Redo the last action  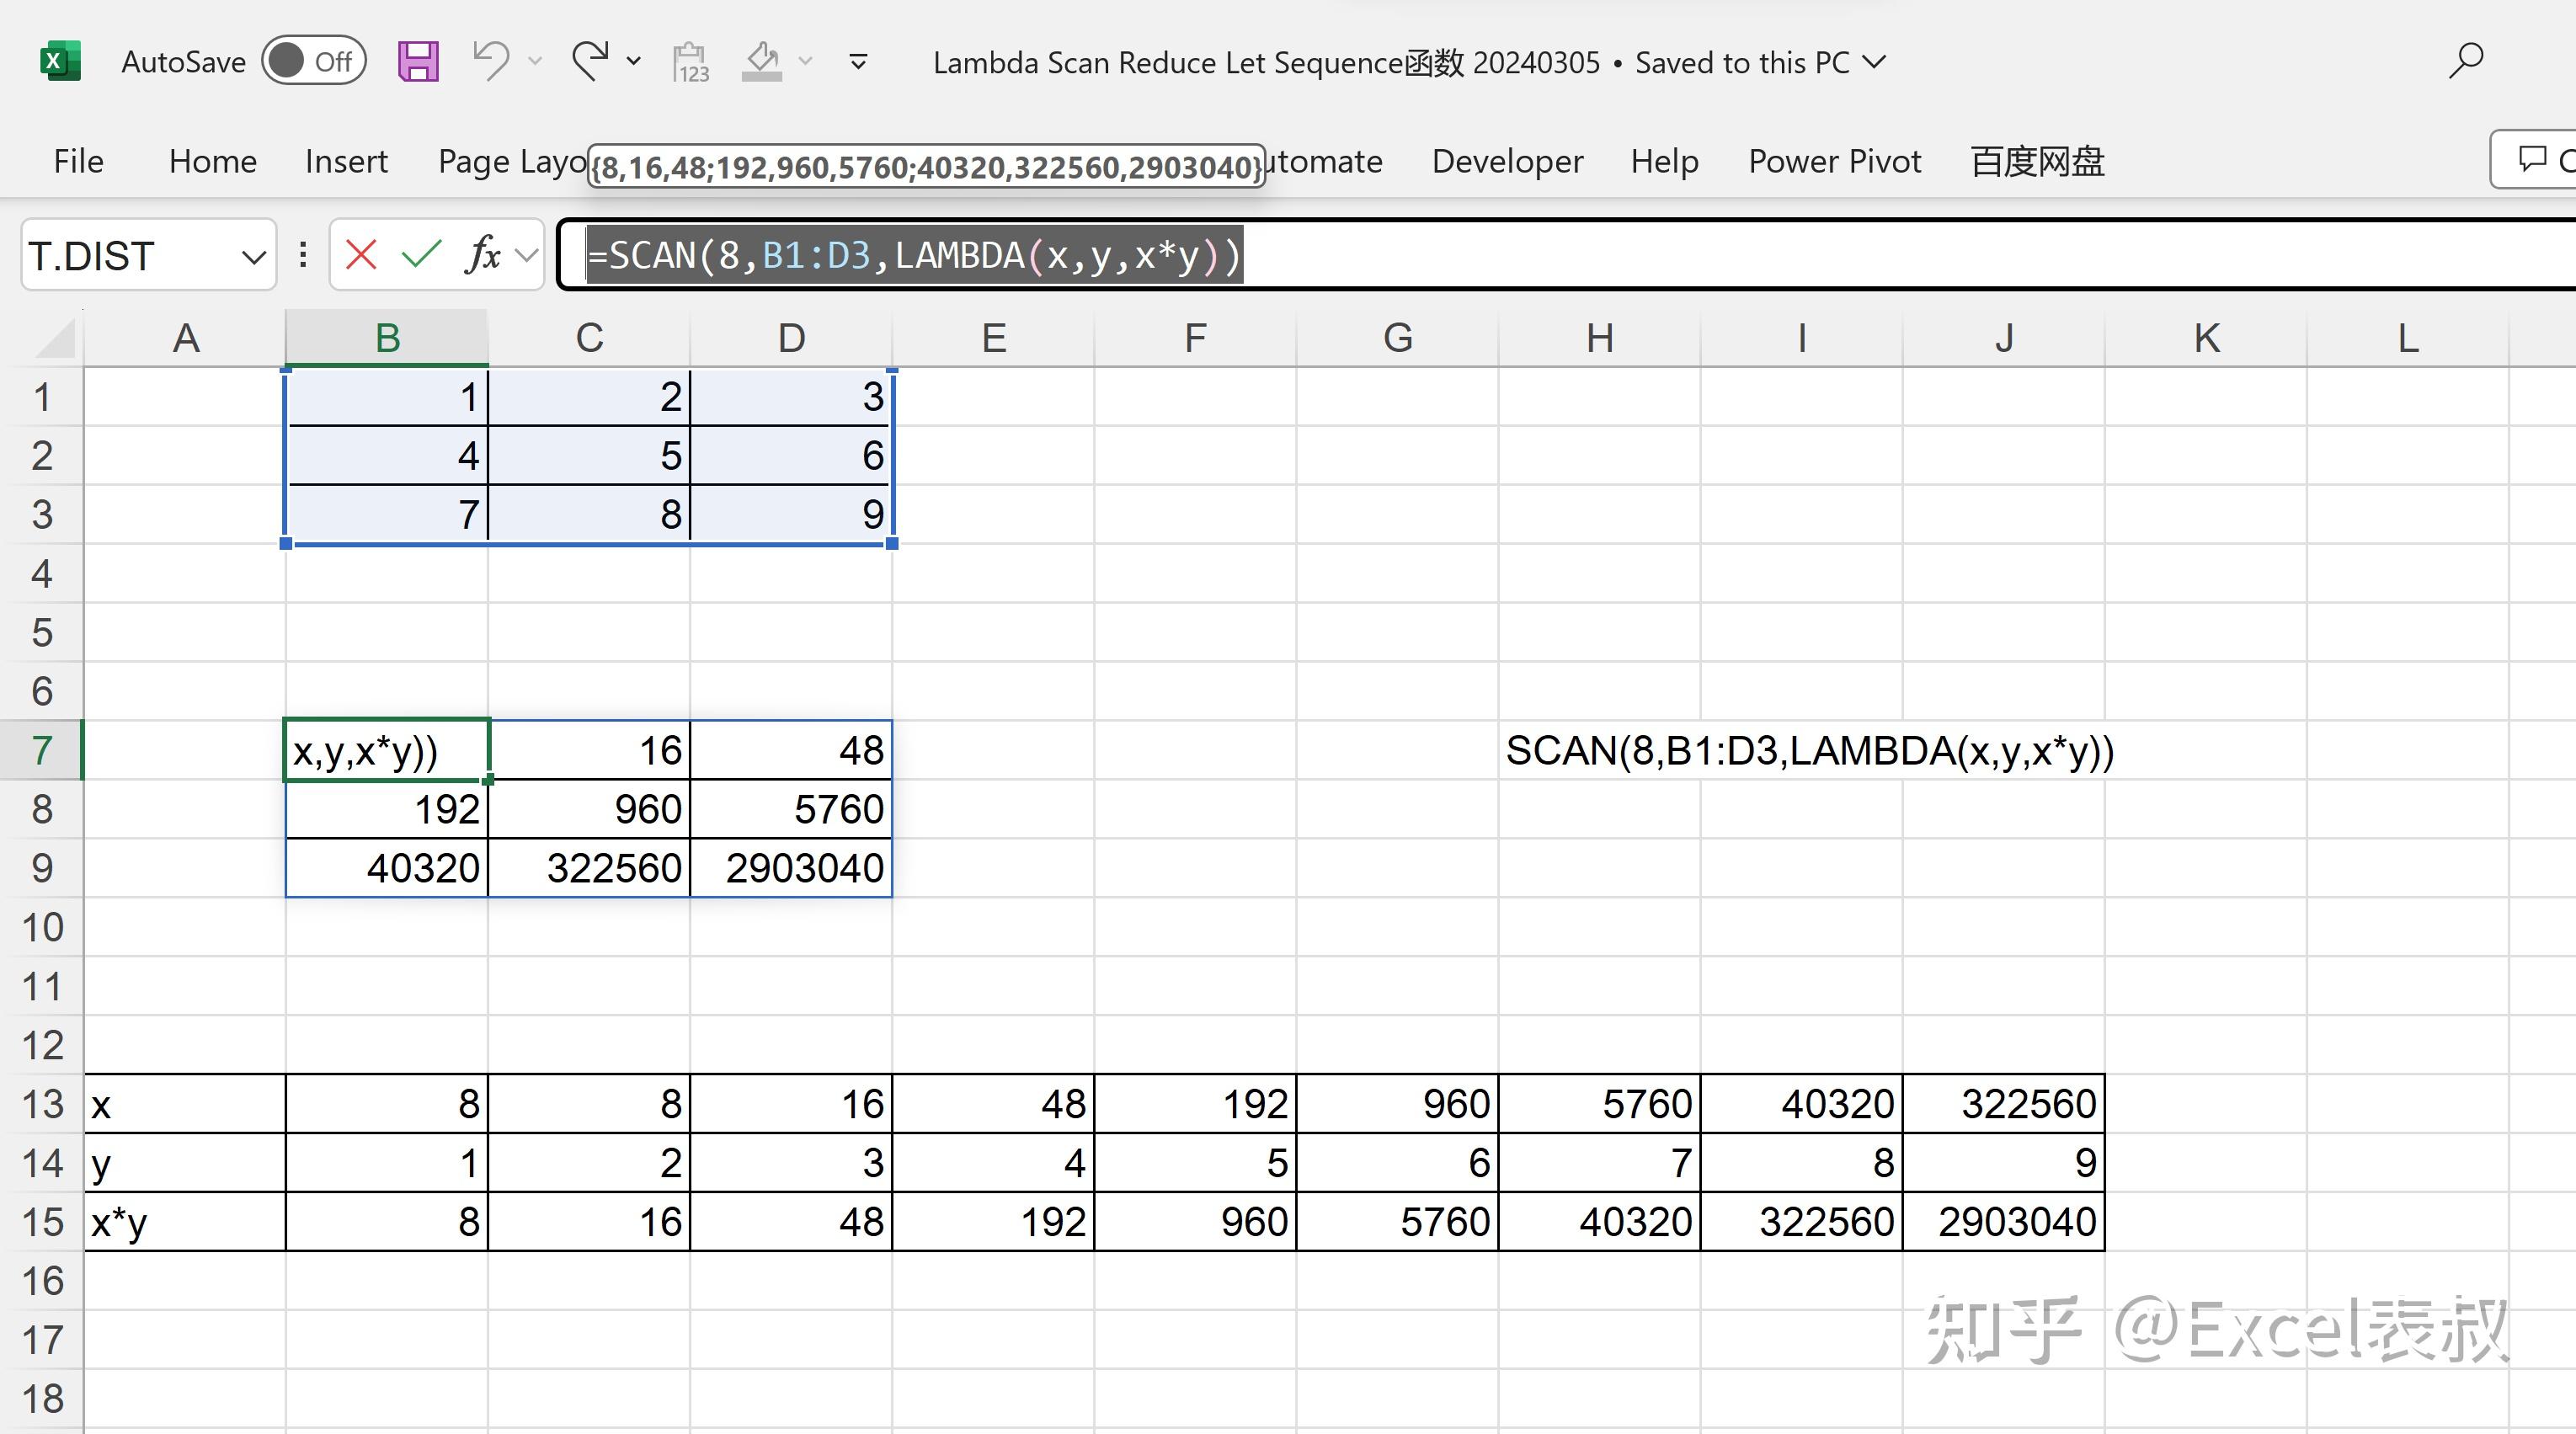click(x=590, y=60)
